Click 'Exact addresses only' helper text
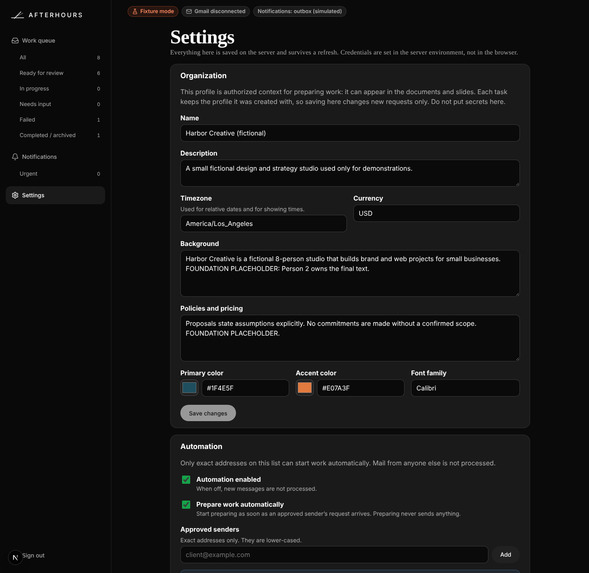This screenshot has height=573, width=589. (x=241, y=540)
